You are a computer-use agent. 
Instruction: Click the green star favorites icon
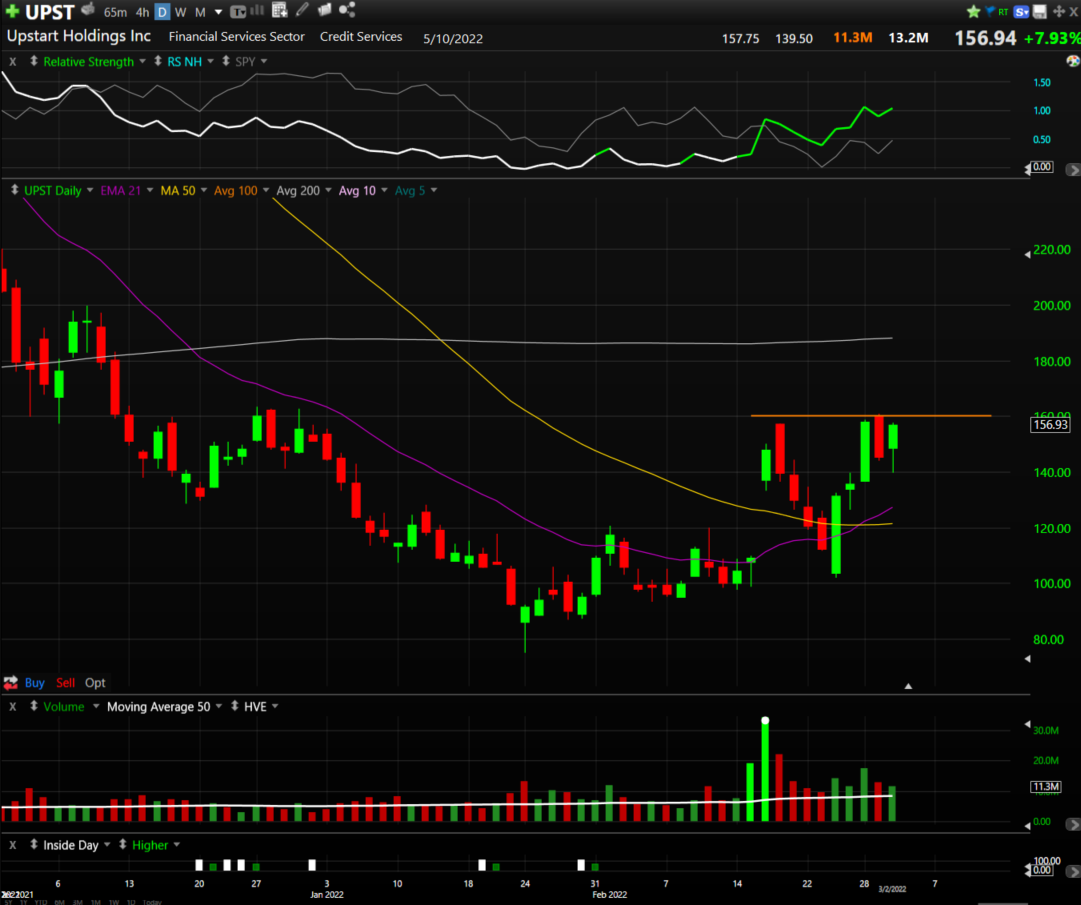(973, 11)
